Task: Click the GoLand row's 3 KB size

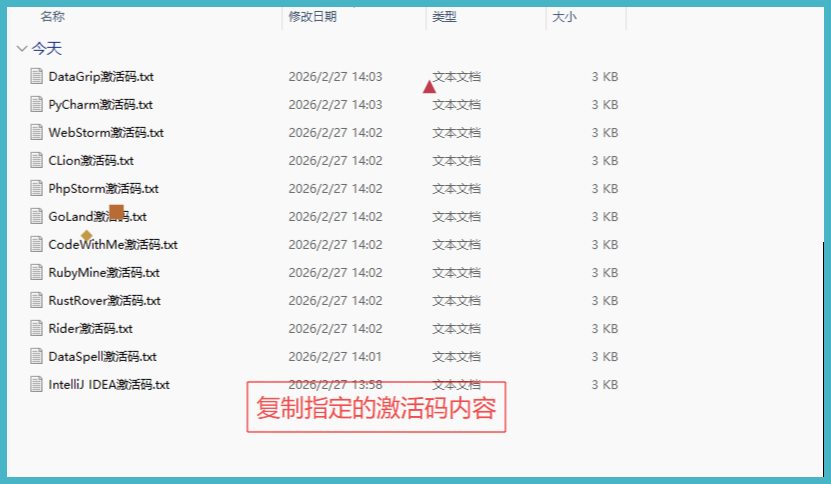Action: (605, 217)
